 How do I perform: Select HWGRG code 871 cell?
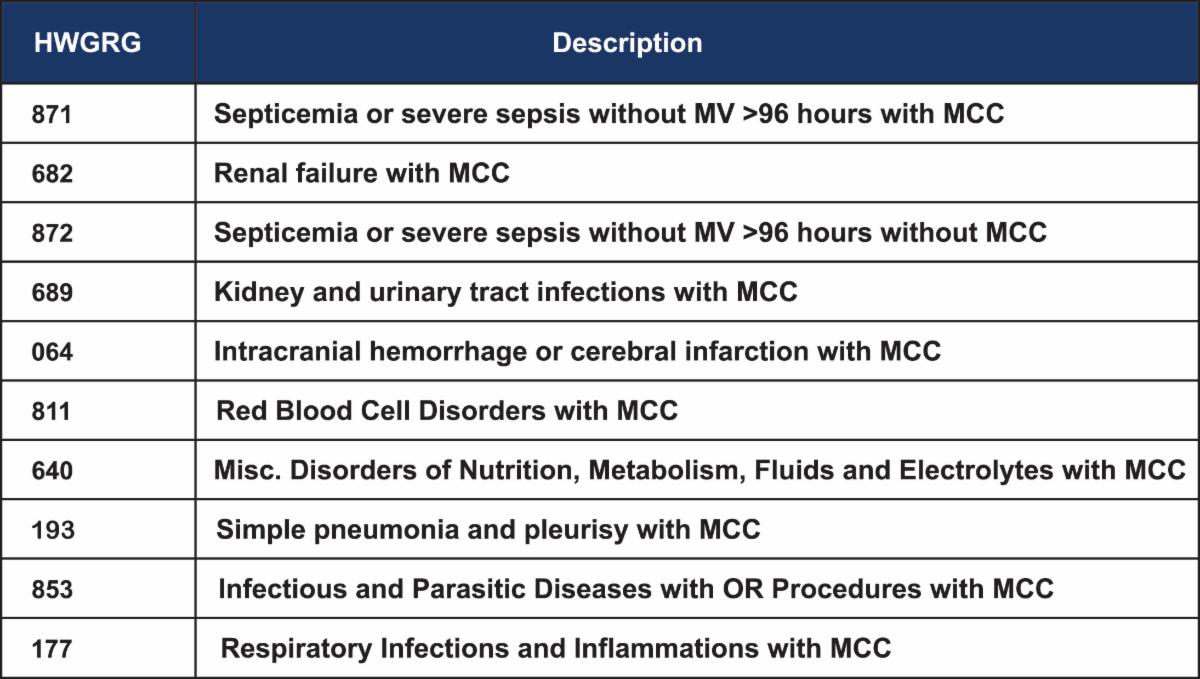(53, 114)
